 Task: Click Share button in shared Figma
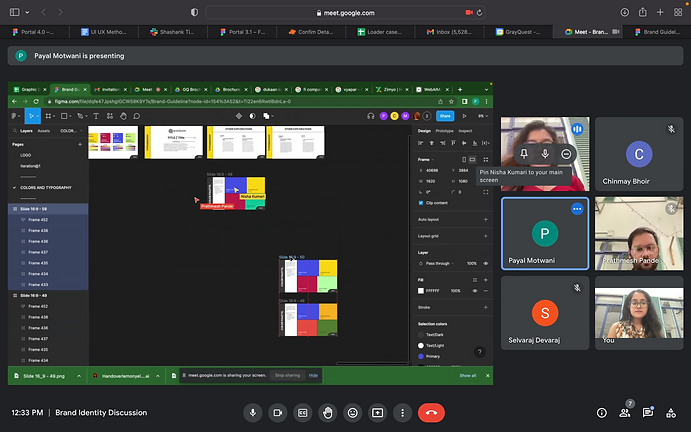[445, 116]
